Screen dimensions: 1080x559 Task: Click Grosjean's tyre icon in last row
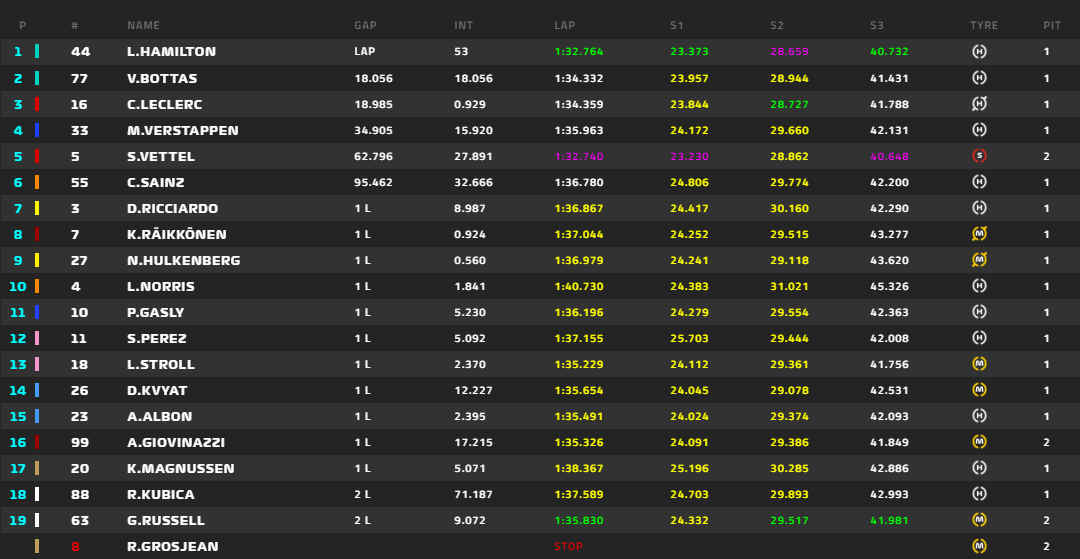[x=979, y=546]
